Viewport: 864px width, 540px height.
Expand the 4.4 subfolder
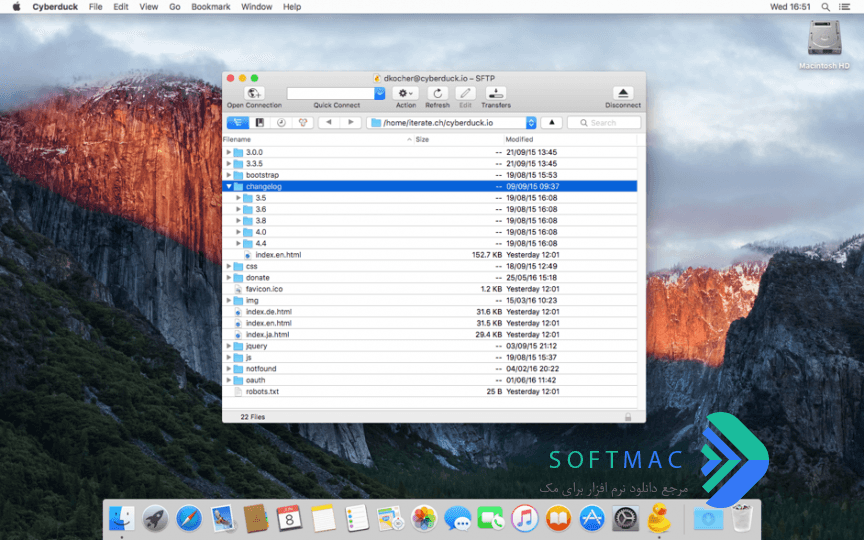click(238, 243)
